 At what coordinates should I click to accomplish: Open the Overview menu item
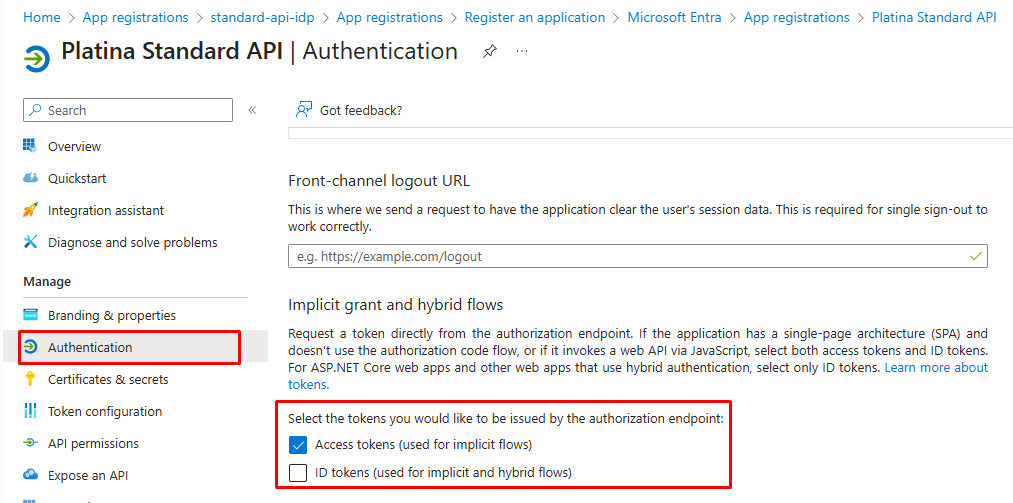pos(74,146)
